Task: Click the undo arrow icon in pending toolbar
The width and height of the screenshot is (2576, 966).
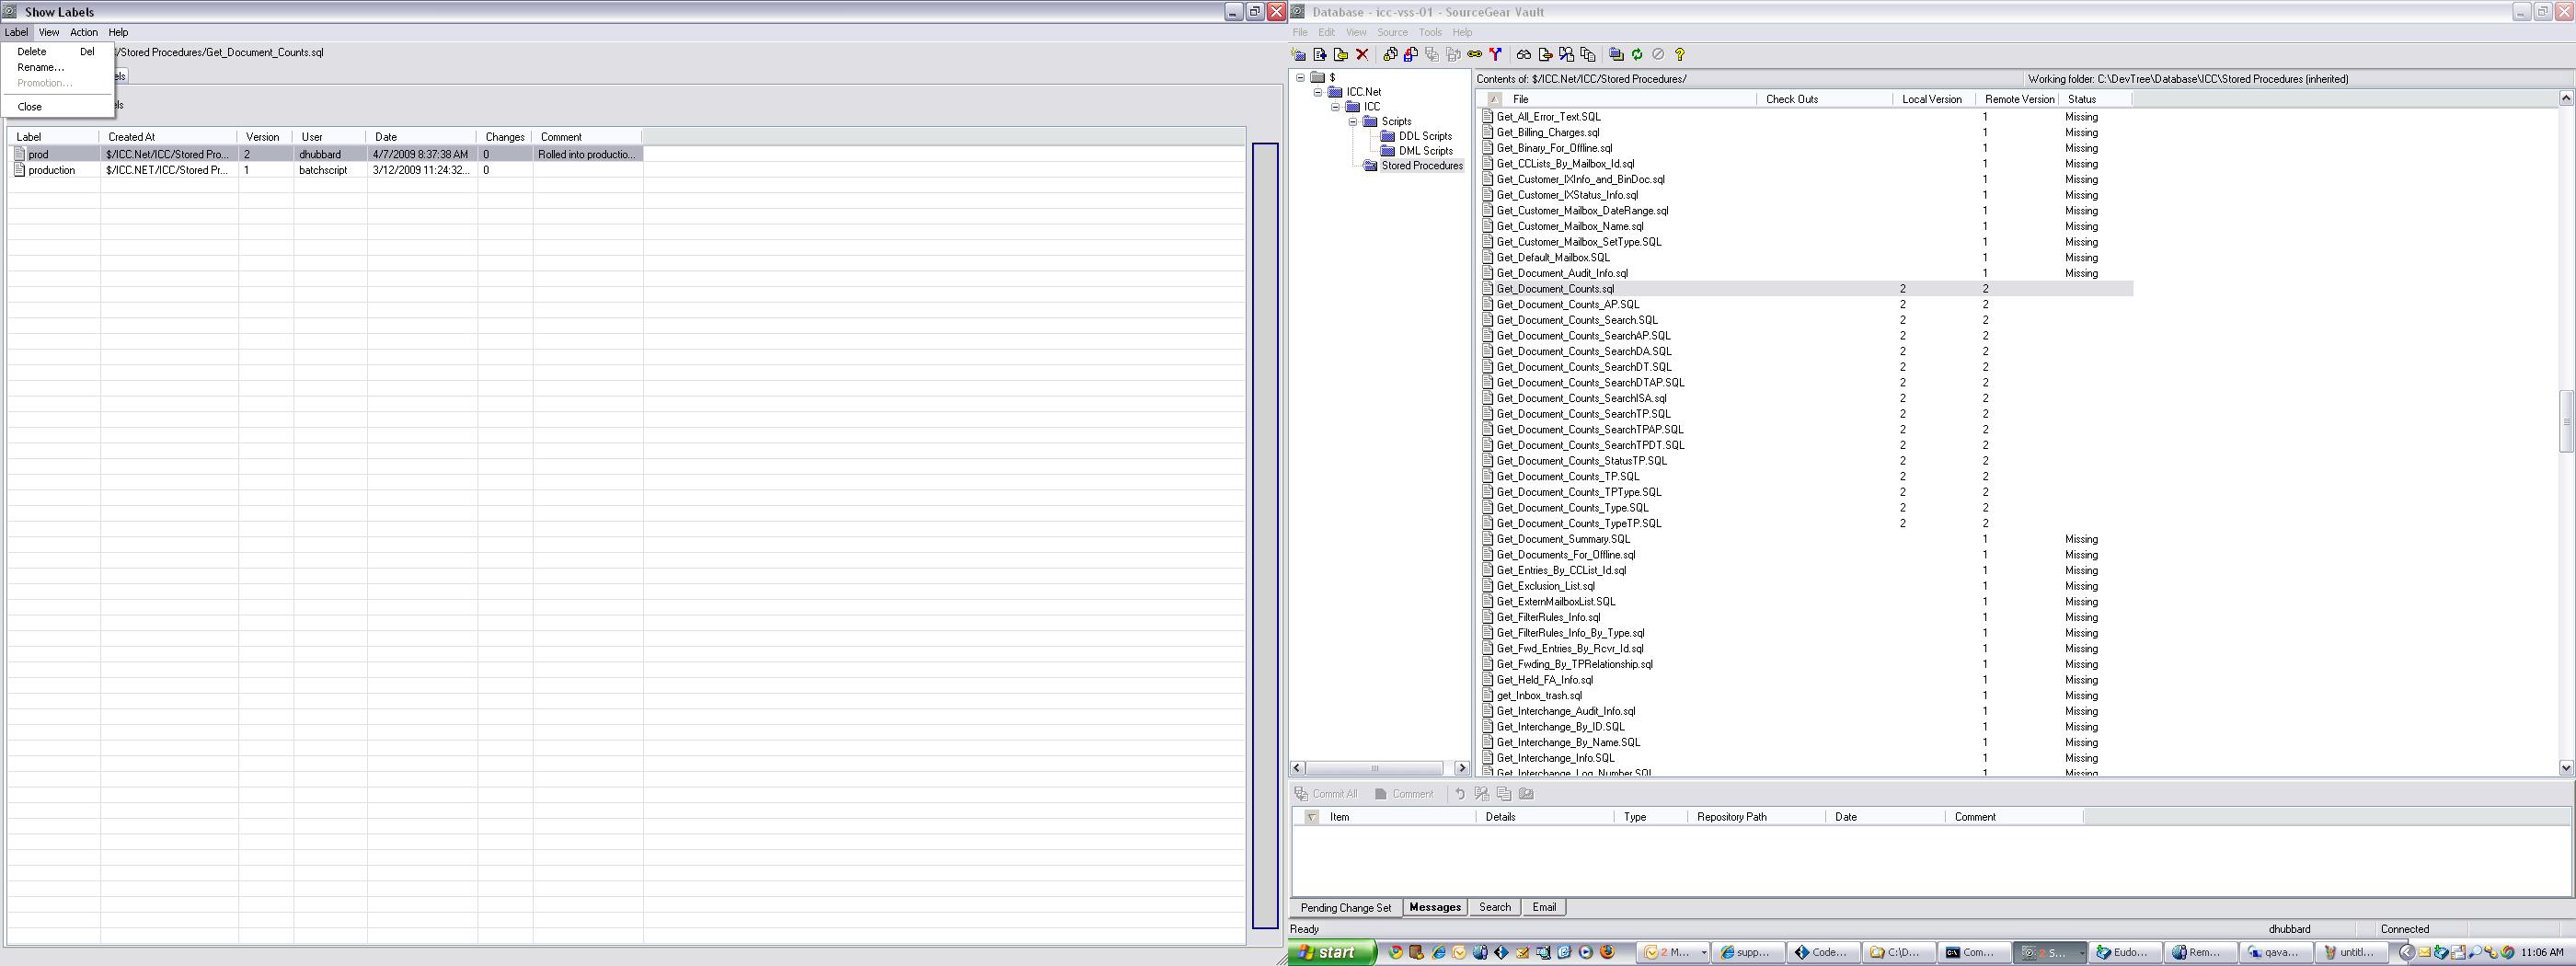Action: pyautogui.click(x=1460, y=794)
